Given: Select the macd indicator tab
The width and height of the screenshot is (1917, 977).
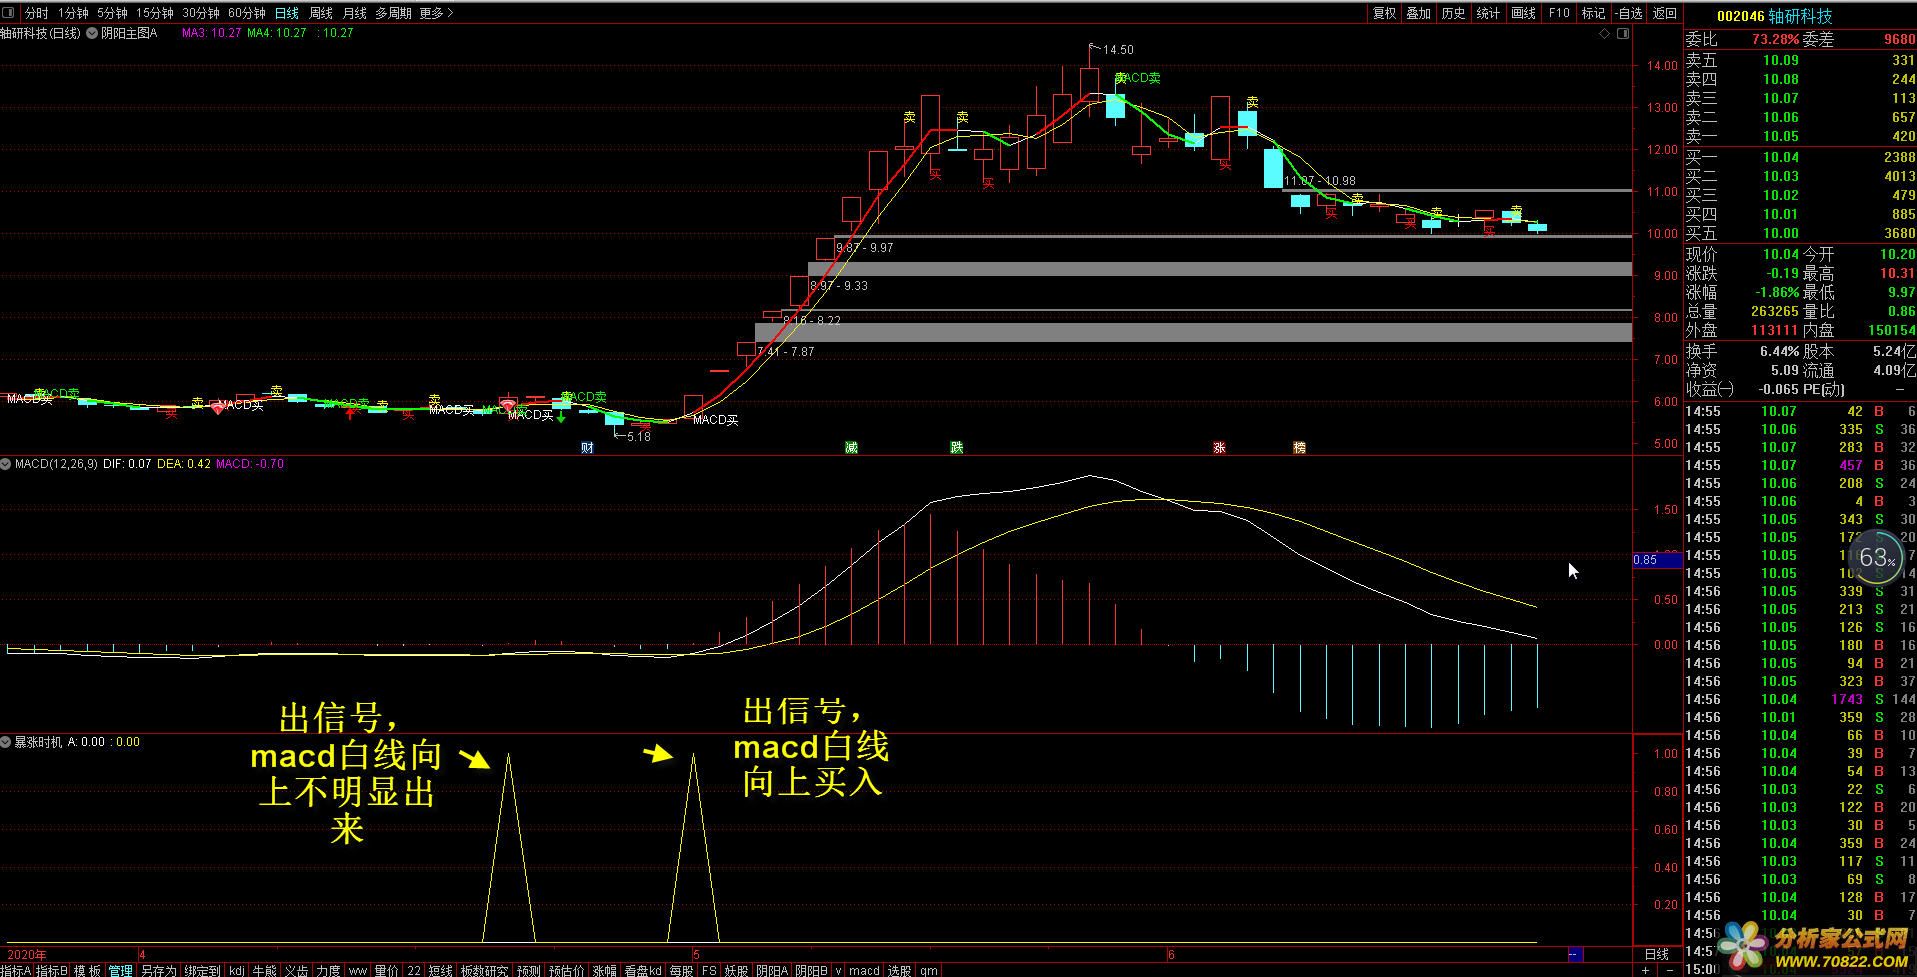Looking at the screenshot, I should (864, 970).
